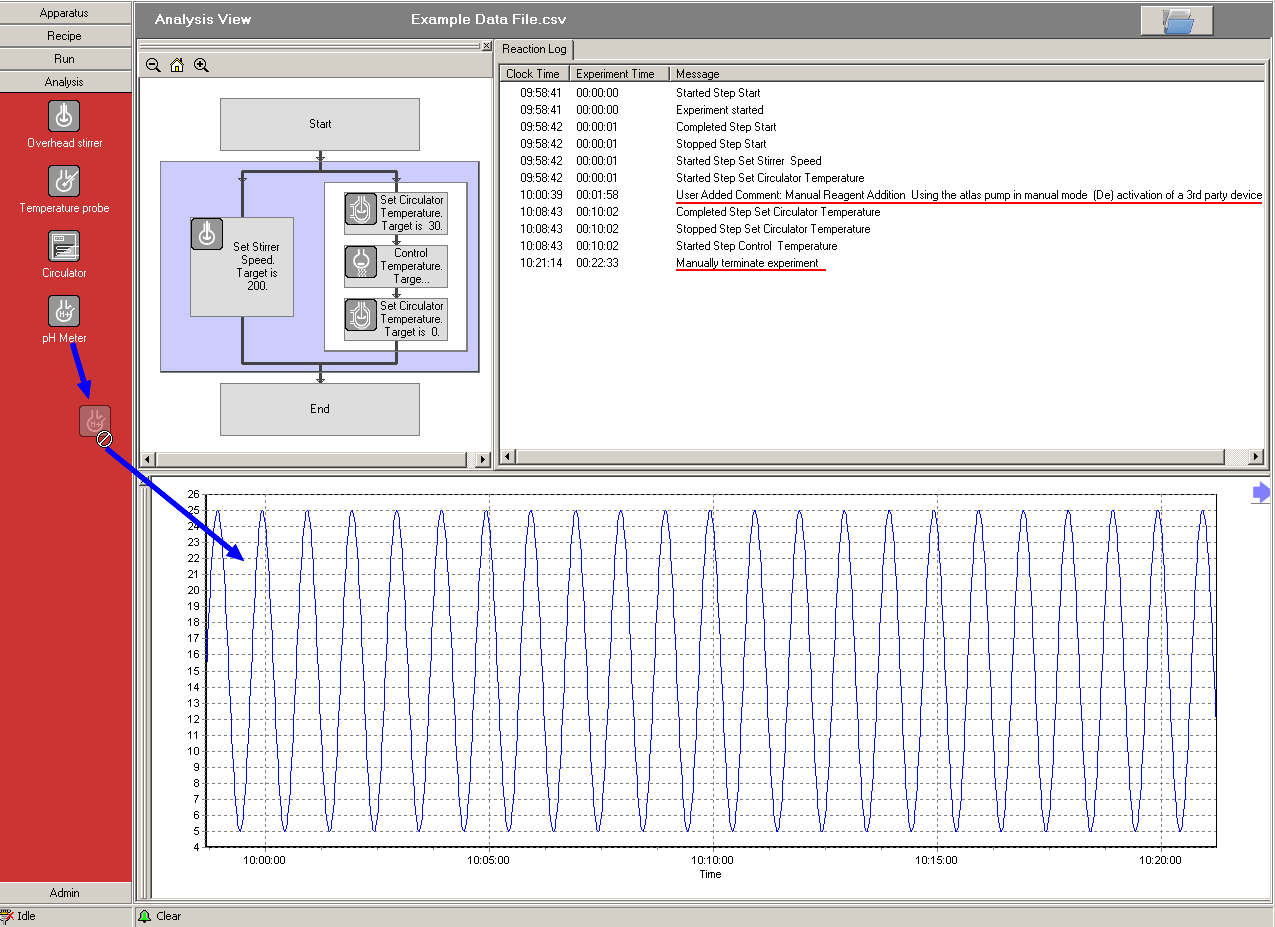Screen dimensions: 1275x927
Task: Open the Run section
Action: (x=65, y=58)
